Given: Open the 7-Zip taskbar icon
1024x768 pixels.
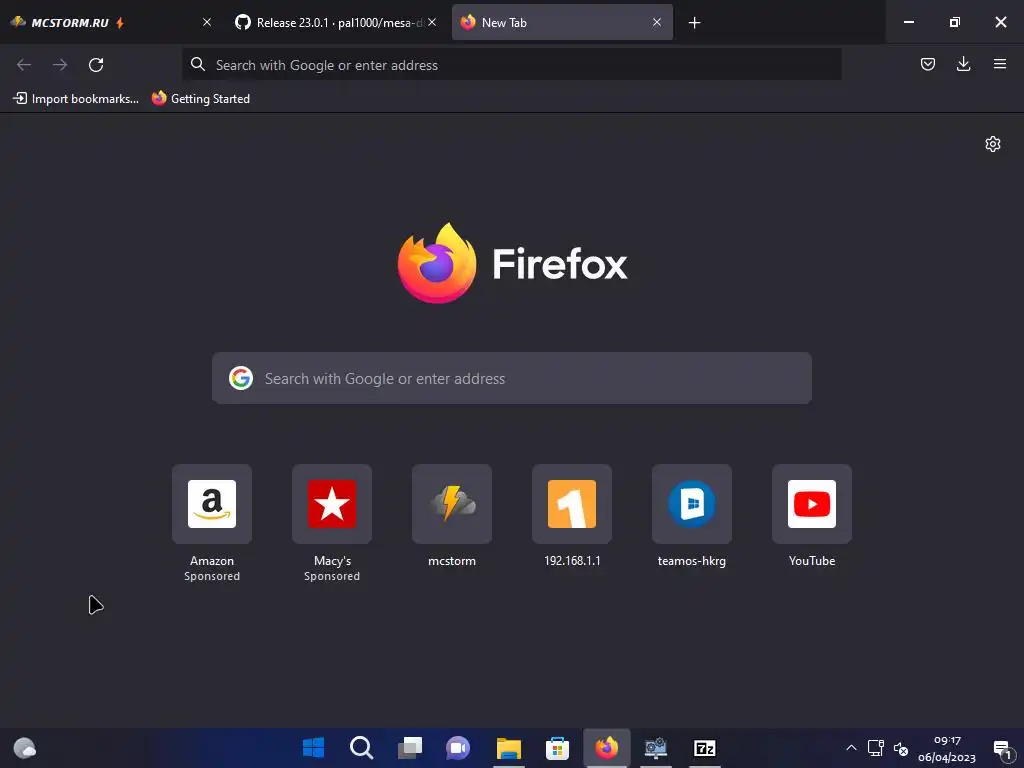Looking at the screenshot, I should (x=705, y=748).
